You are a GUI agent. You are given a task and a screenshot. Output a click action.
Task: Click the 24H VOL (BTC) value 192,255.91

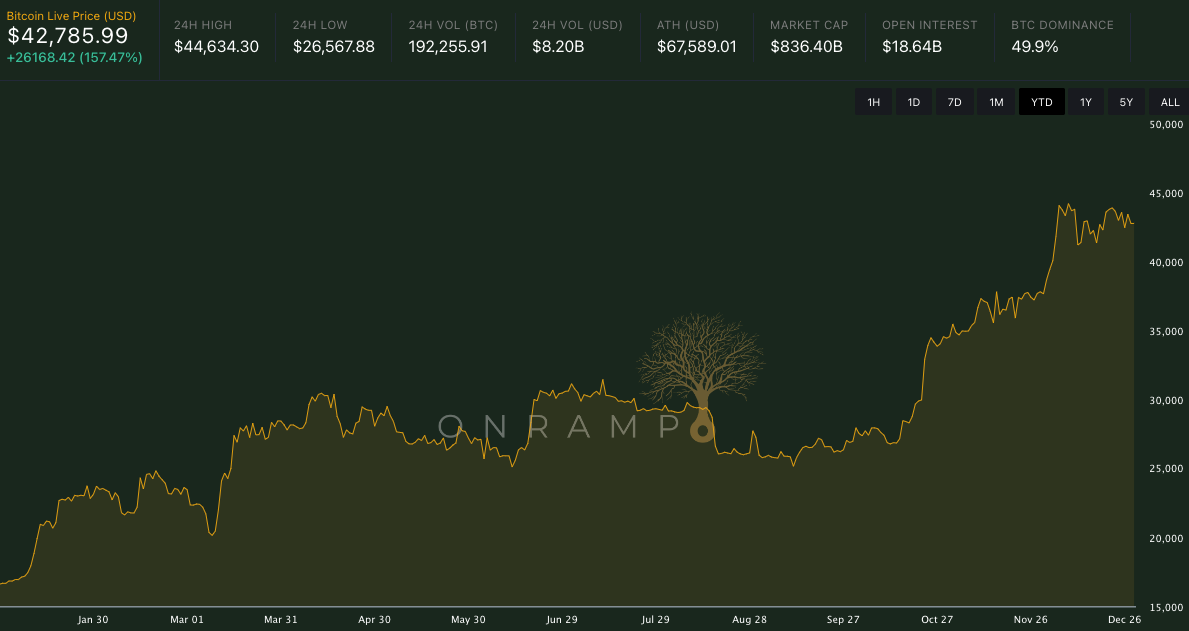(448, 46)
